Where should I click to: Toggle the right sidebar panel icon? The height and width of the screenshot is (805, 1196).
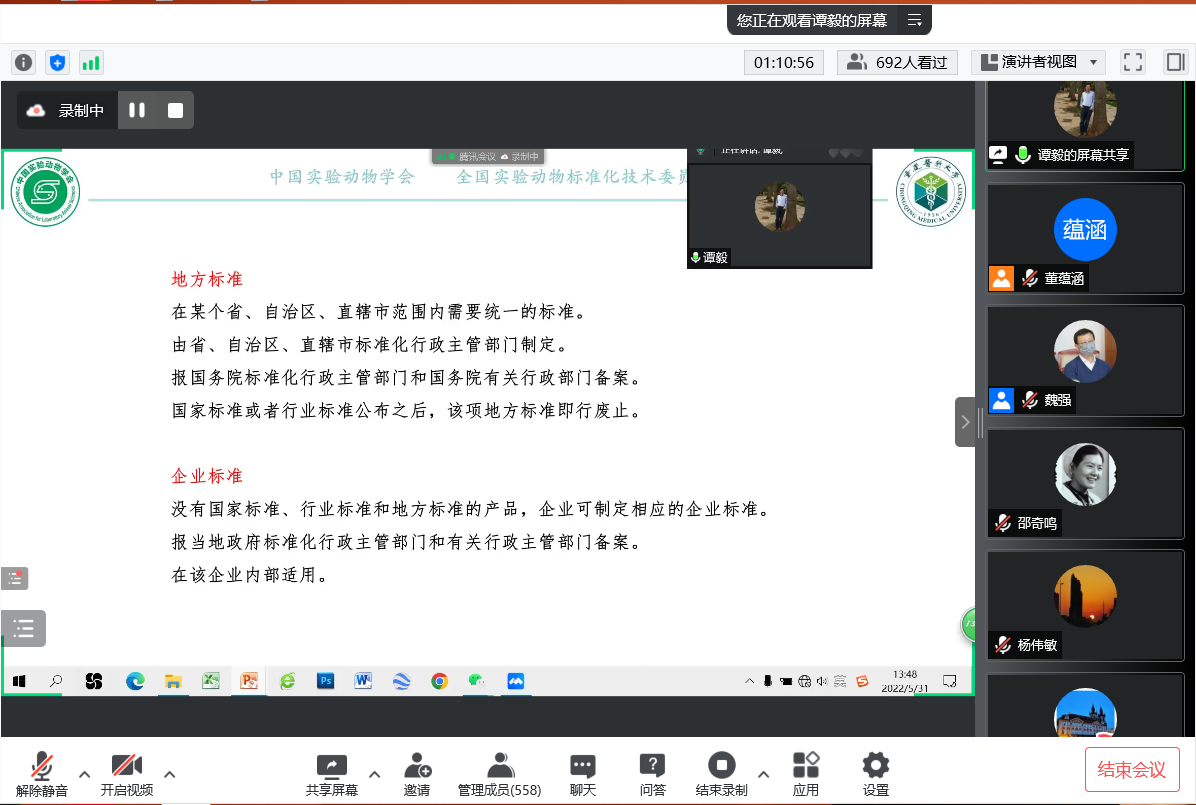click(x=1175, y=62)
